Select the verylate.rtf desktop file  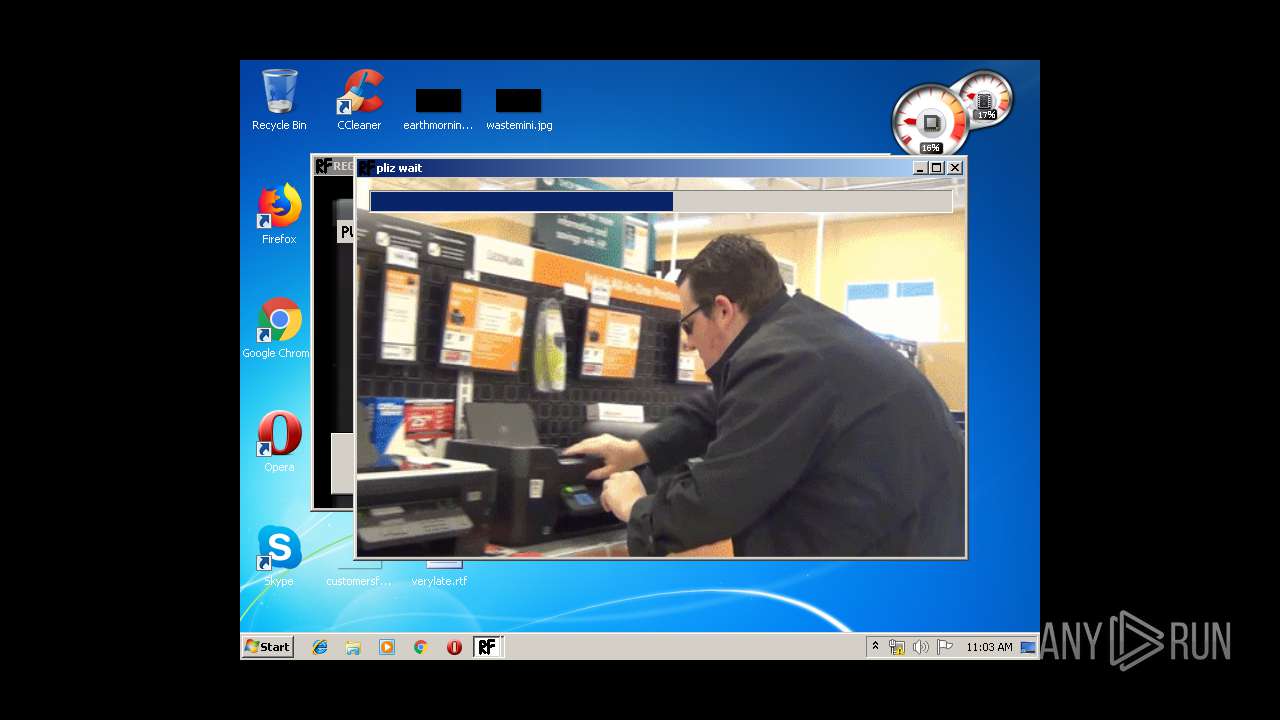pos(439,573)
